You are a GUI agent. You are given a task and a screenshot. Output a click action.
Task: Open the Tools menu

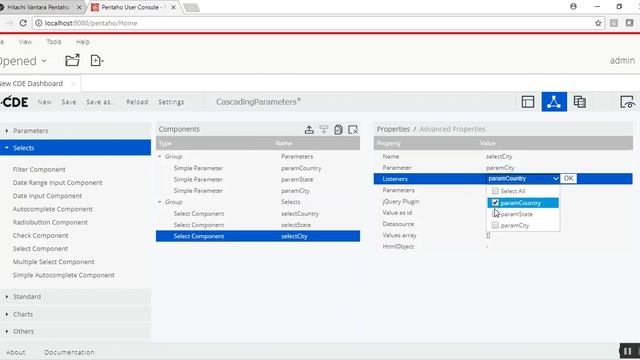[x=53, y=42]
